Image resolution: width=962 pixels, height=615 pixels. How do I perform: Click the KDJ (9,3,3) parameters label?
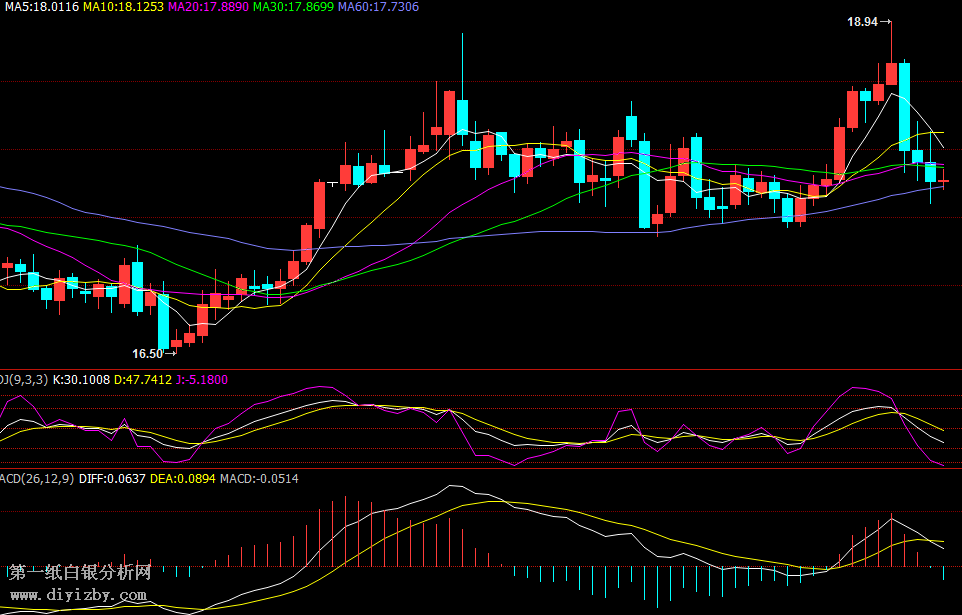click(x=24, y=380)
